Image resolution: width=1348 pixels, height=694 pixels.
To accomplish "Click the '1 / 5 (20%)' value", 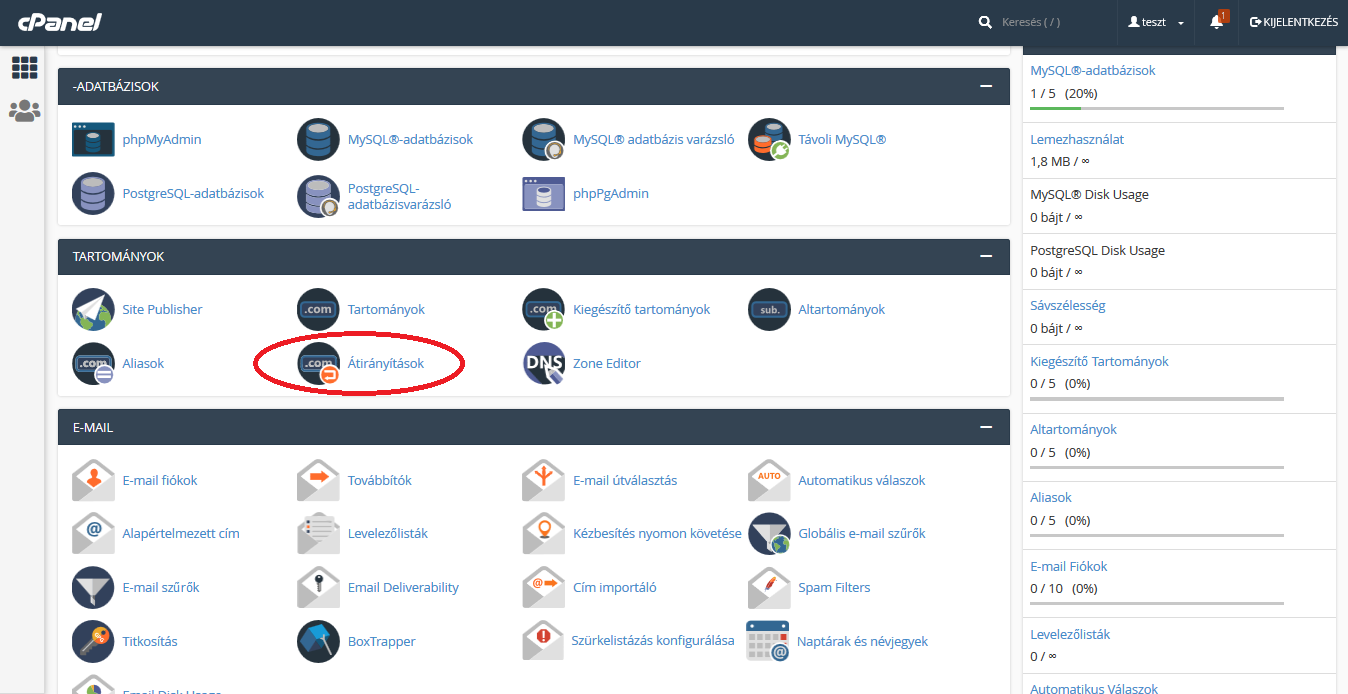I will (x=1064, y=93).
